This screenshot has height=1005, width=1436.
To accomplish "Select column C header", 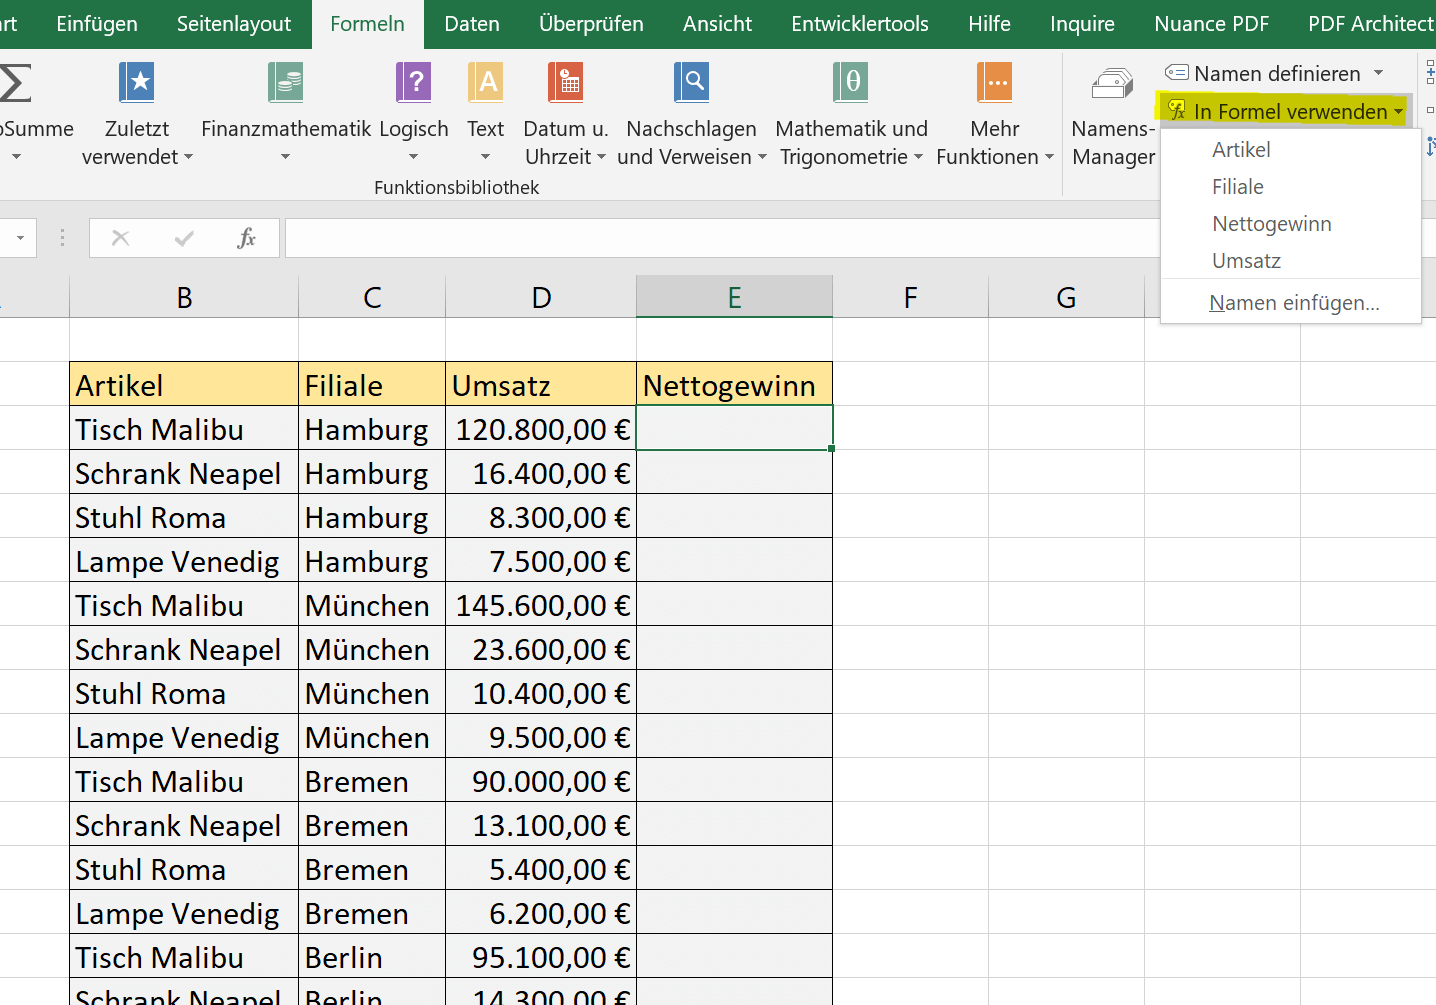I will click(372, 297).
